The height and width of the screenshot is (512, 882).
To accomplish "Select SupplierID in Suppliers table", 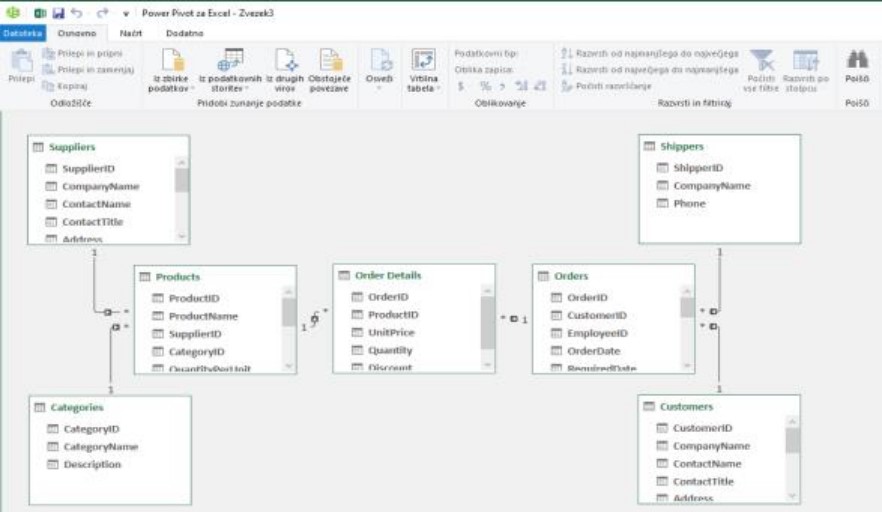I will [x=88, y=168].
